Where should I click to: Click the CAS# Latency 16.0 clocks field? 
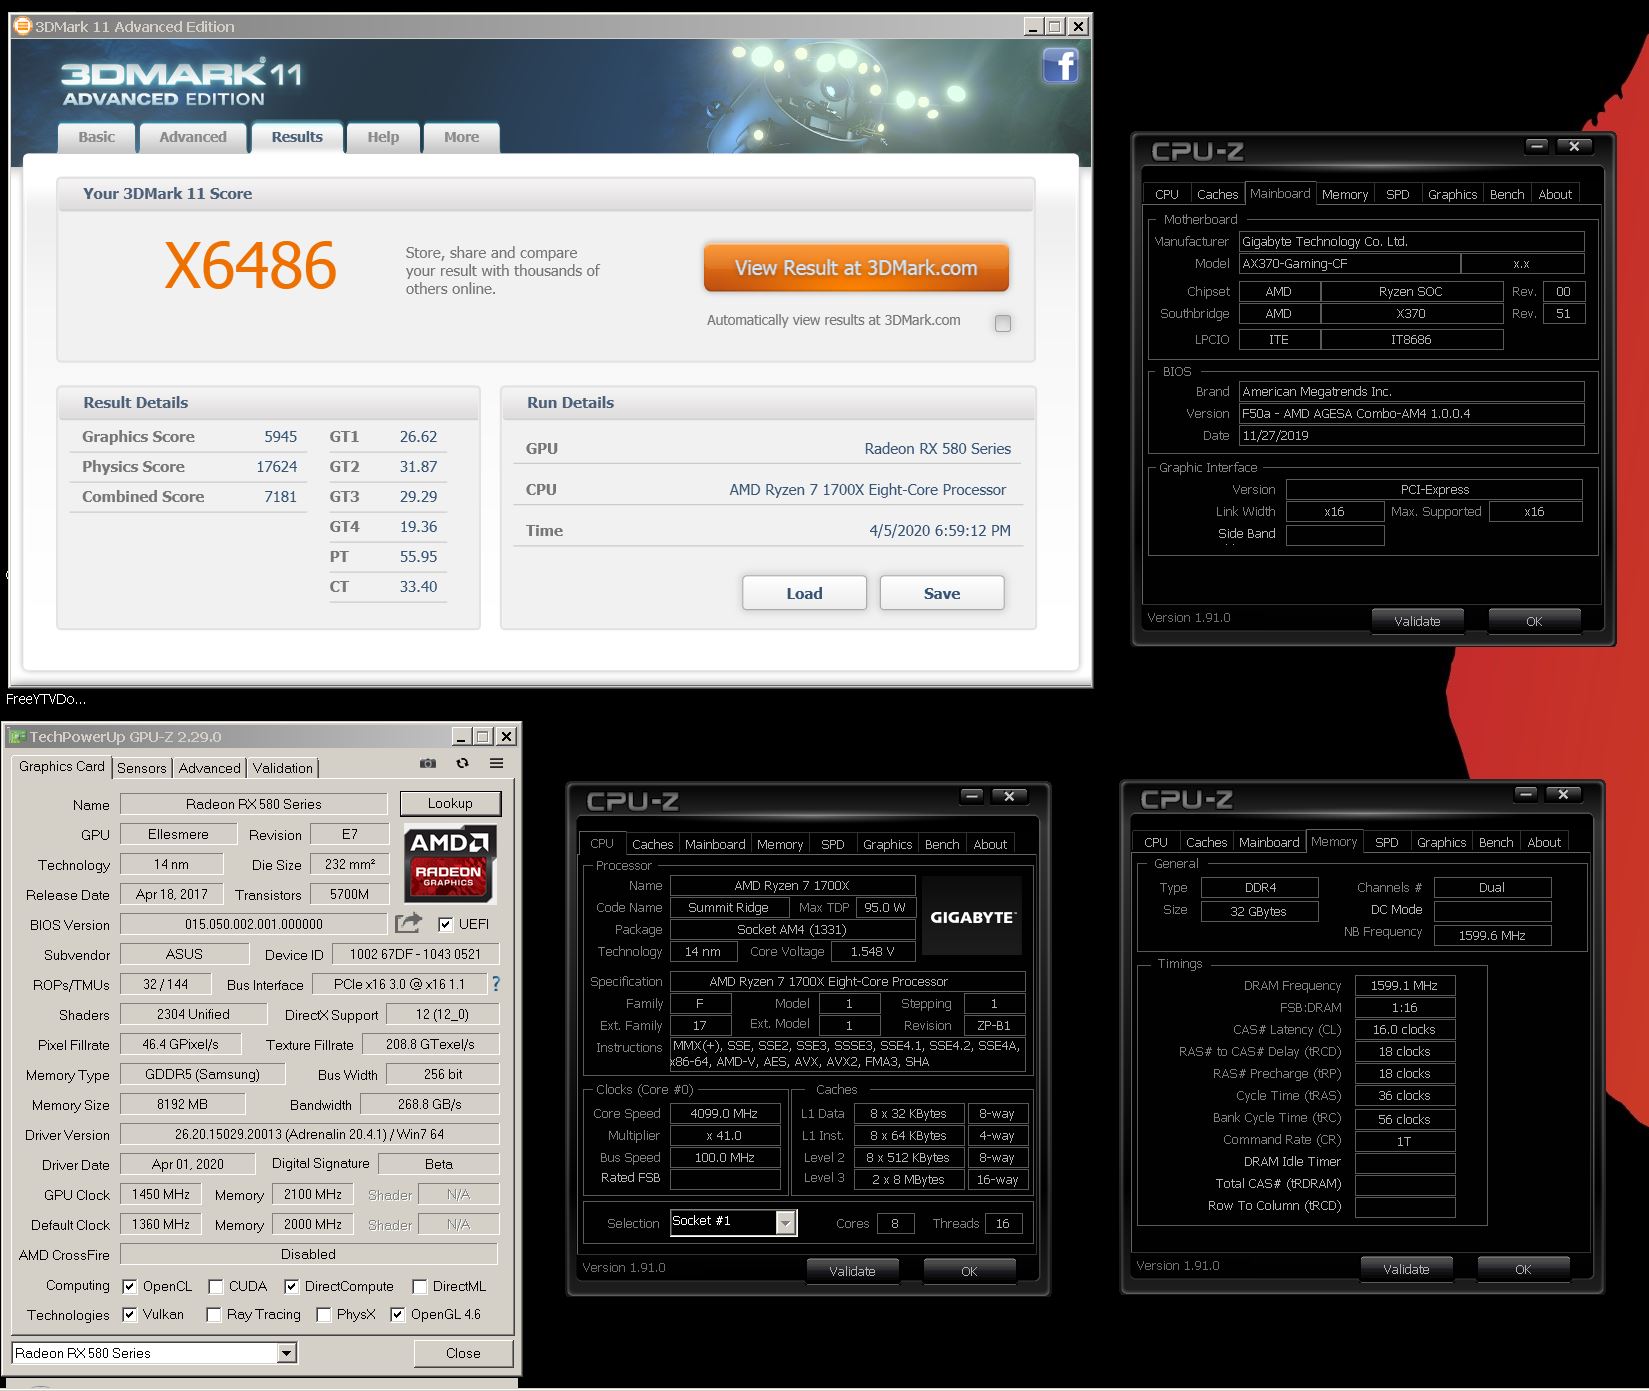click(x=1404, y=1029)
